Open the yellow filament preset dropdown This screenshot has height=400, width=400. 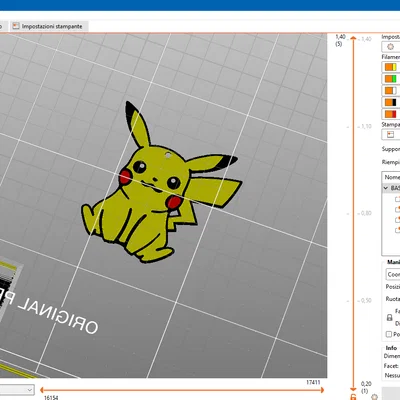(x=391, y=67)
